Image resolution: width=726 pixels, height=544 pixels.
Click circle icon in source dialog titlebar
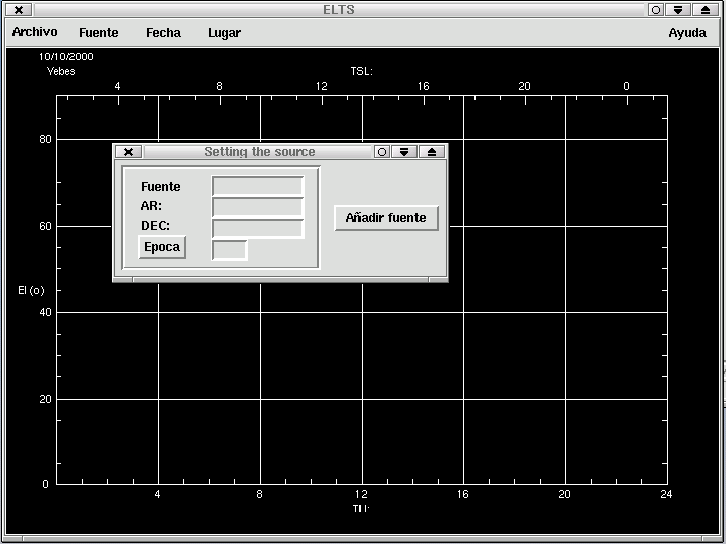(381, 152)
